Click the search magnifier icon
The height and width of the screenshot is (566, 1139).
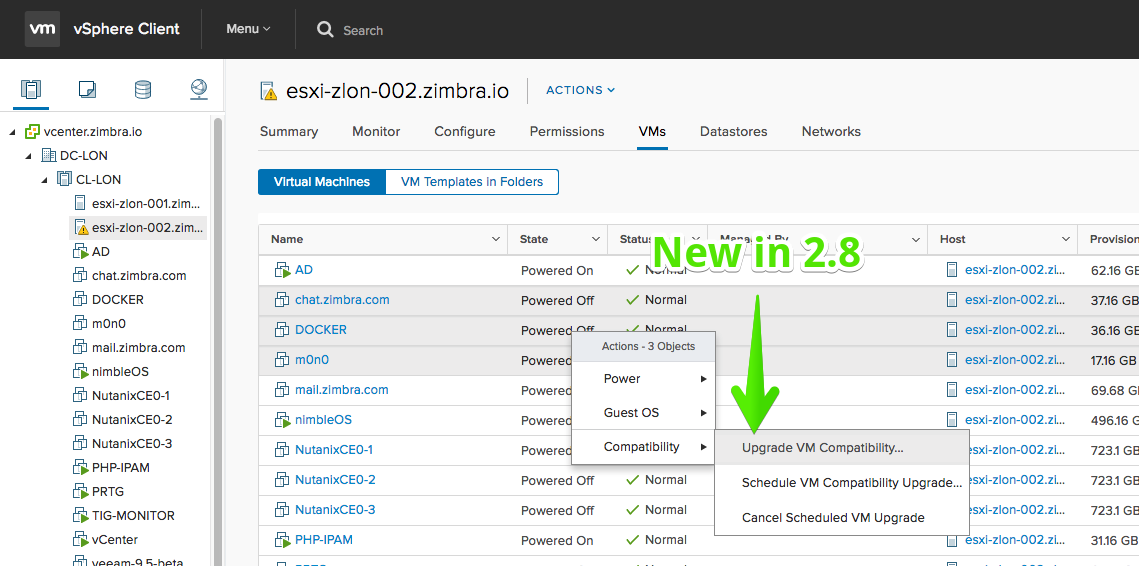325,29
